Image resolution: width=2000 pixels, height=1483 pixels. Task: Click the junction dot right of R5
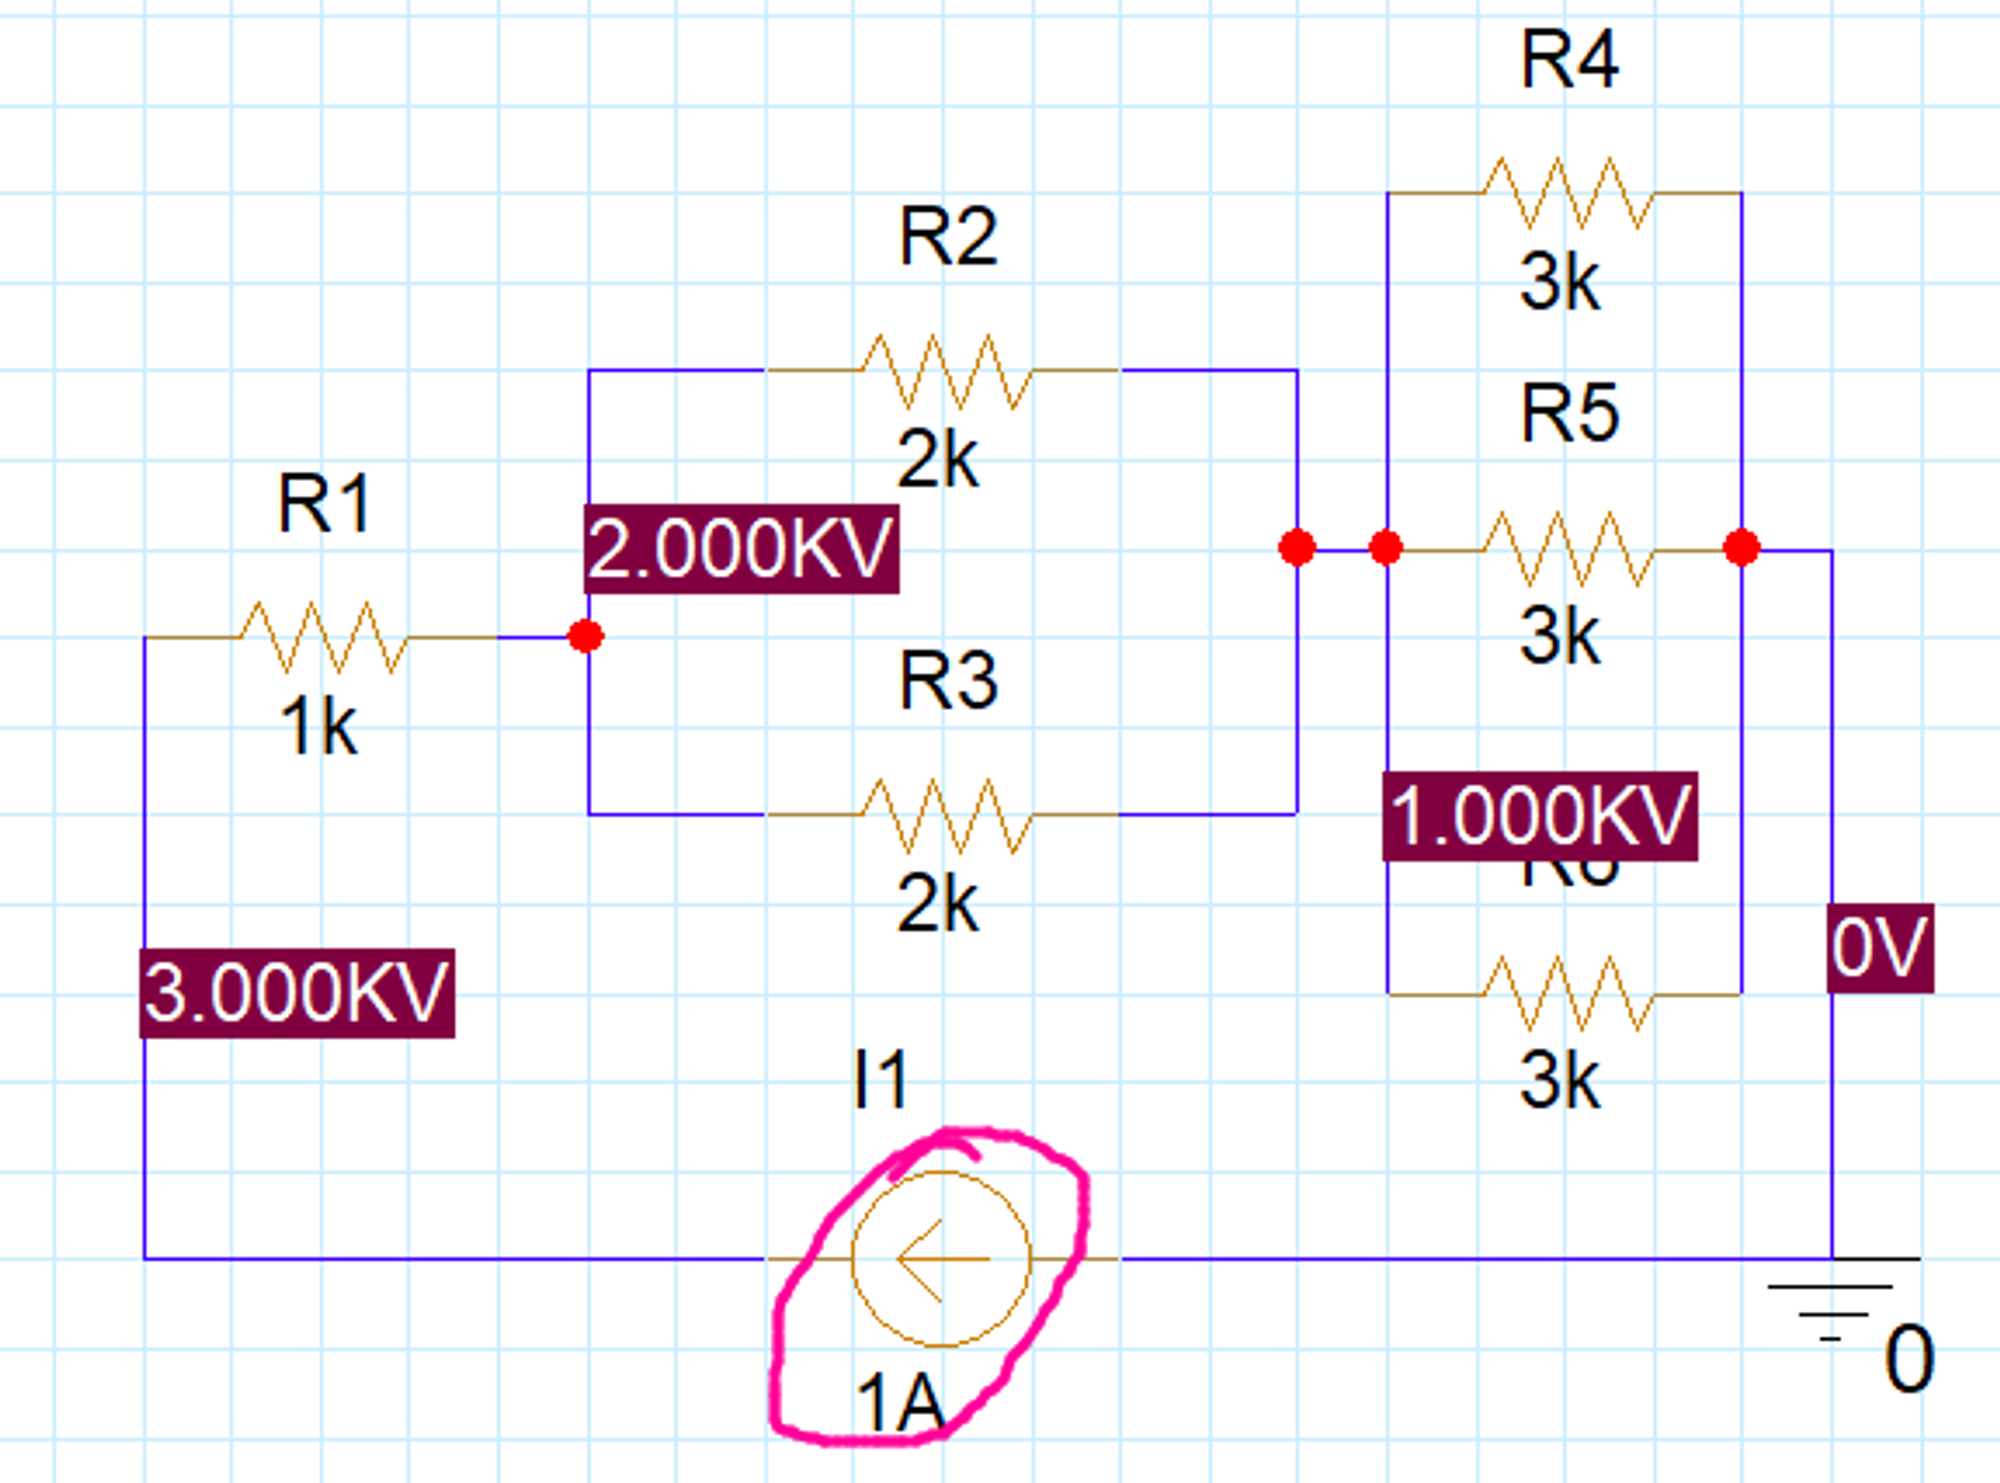(x=1741, y=548)
